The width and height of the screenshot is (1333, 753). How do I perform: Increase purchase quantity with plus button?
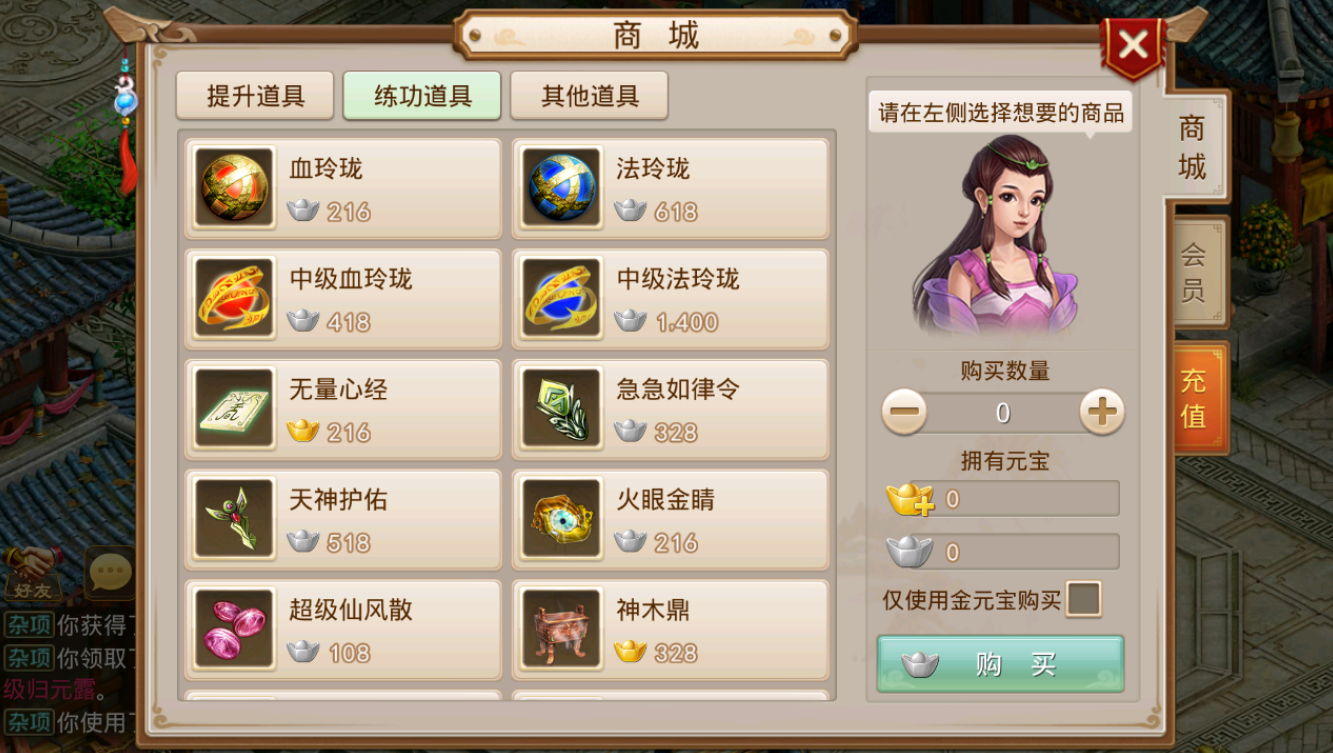coord(1102,412)
